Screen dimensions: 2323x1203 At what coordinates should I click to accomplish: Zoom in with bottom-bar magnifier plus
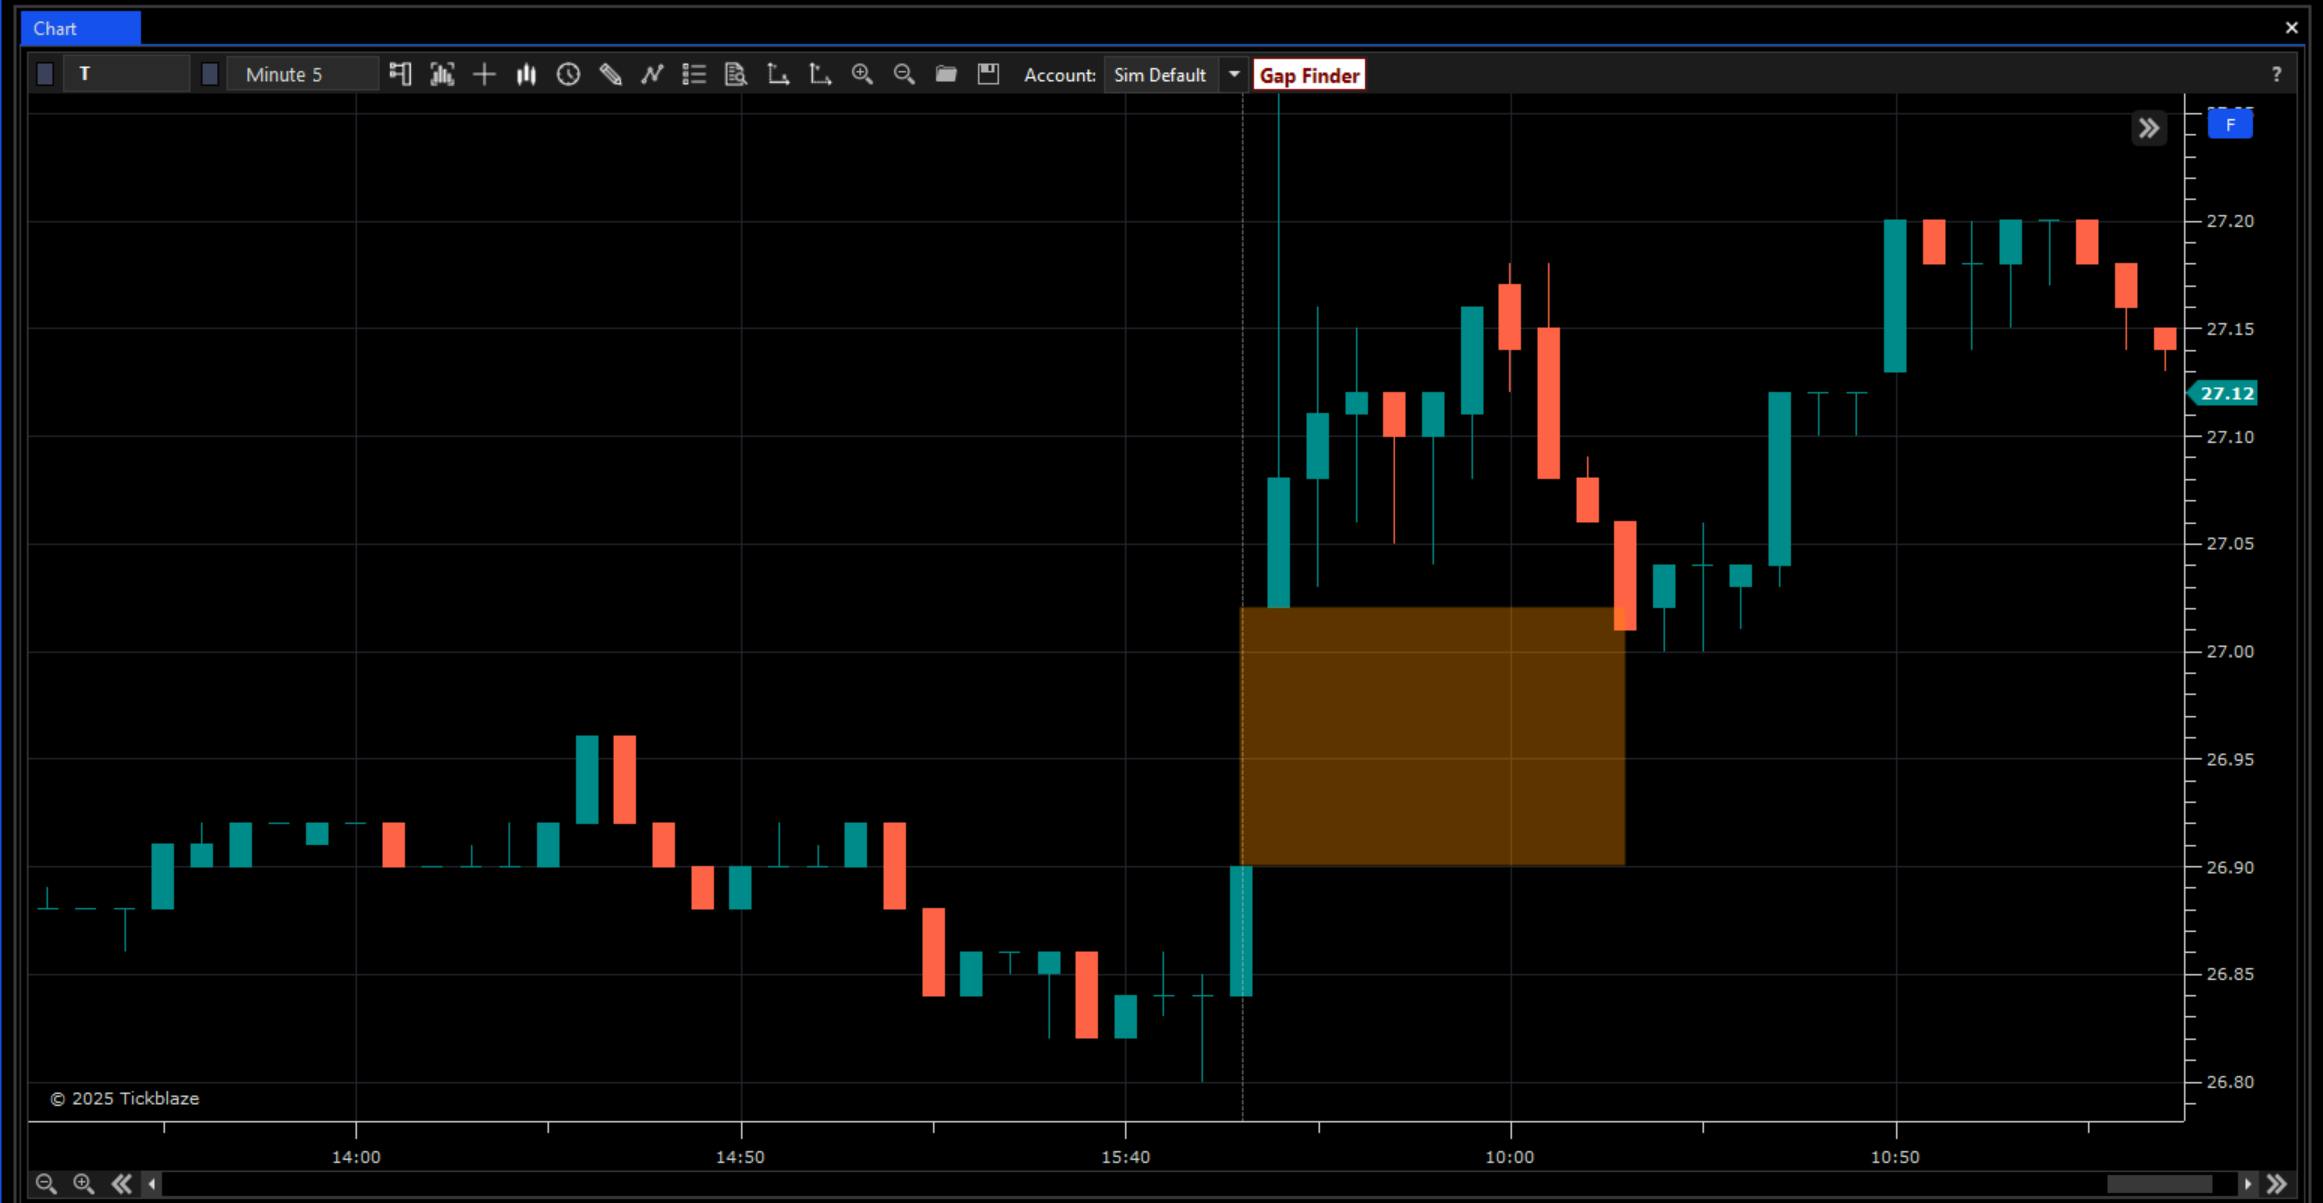(84, 1184)
